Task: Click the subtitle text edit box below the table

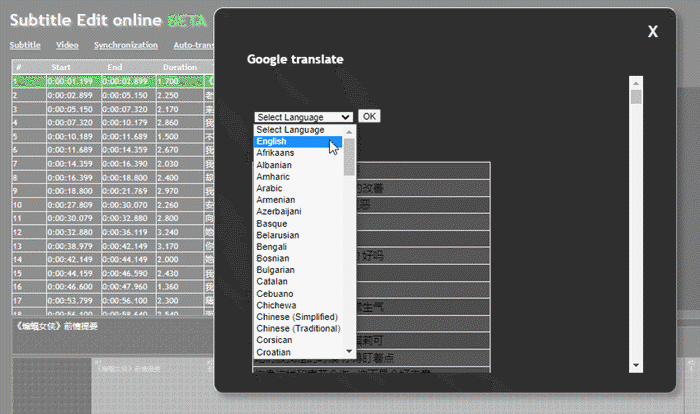Action: [113, 336]
